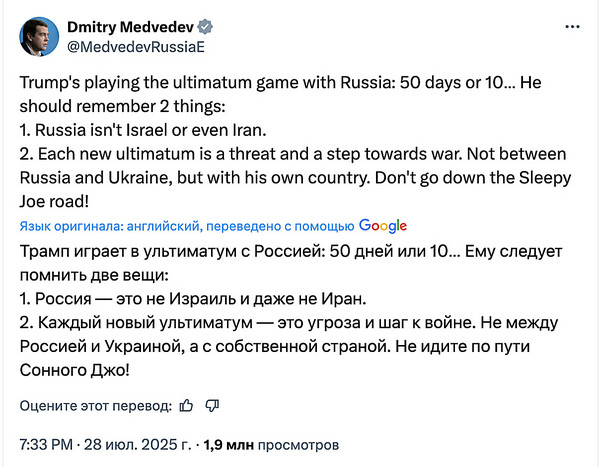Click the word 'просмотров' beside view count
This screenshot has height=467, width=600.
tap(298, 445)
